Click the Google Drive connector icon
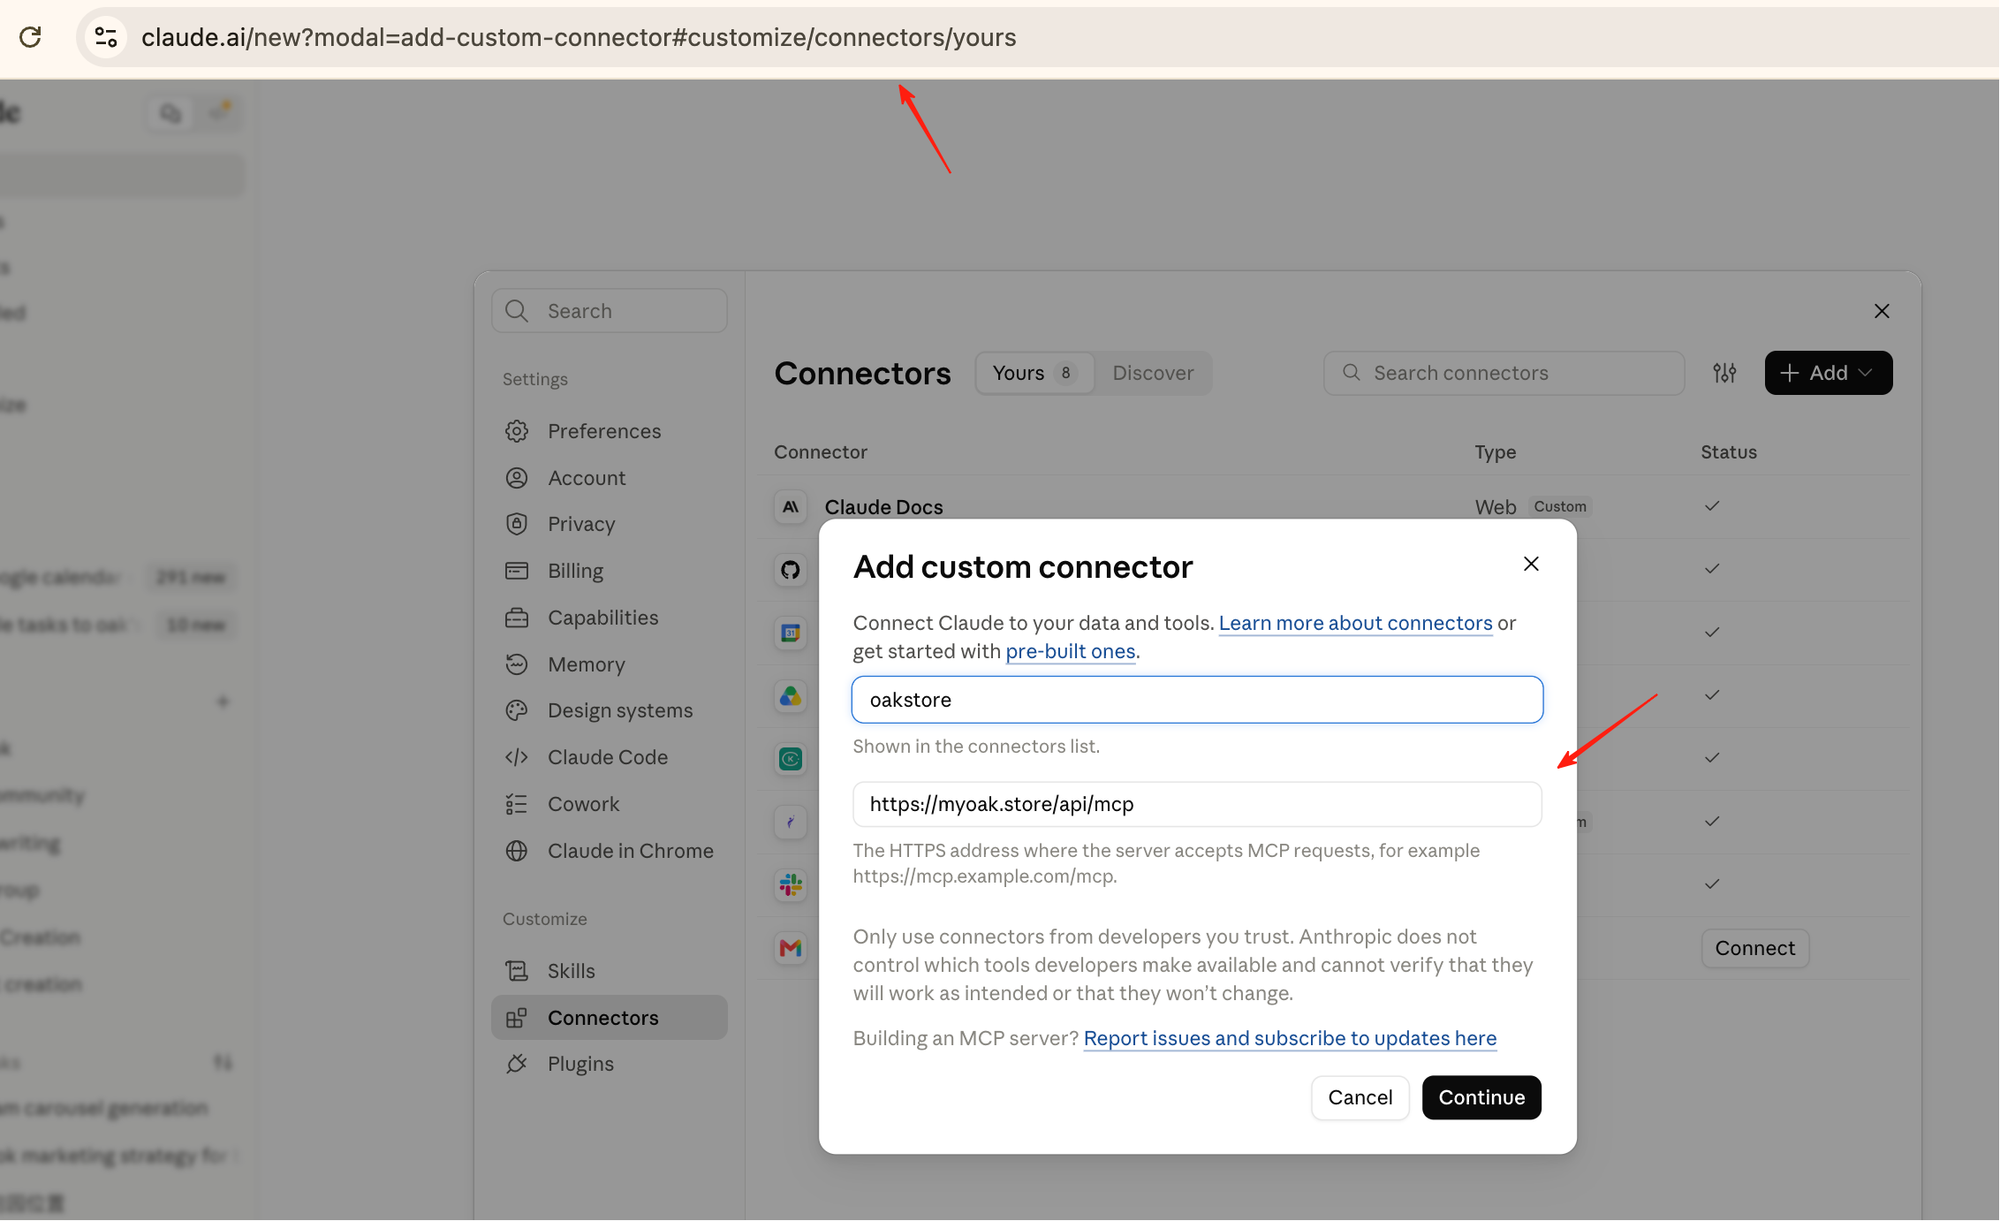2000x1221 pixels. tap(790, 696)
